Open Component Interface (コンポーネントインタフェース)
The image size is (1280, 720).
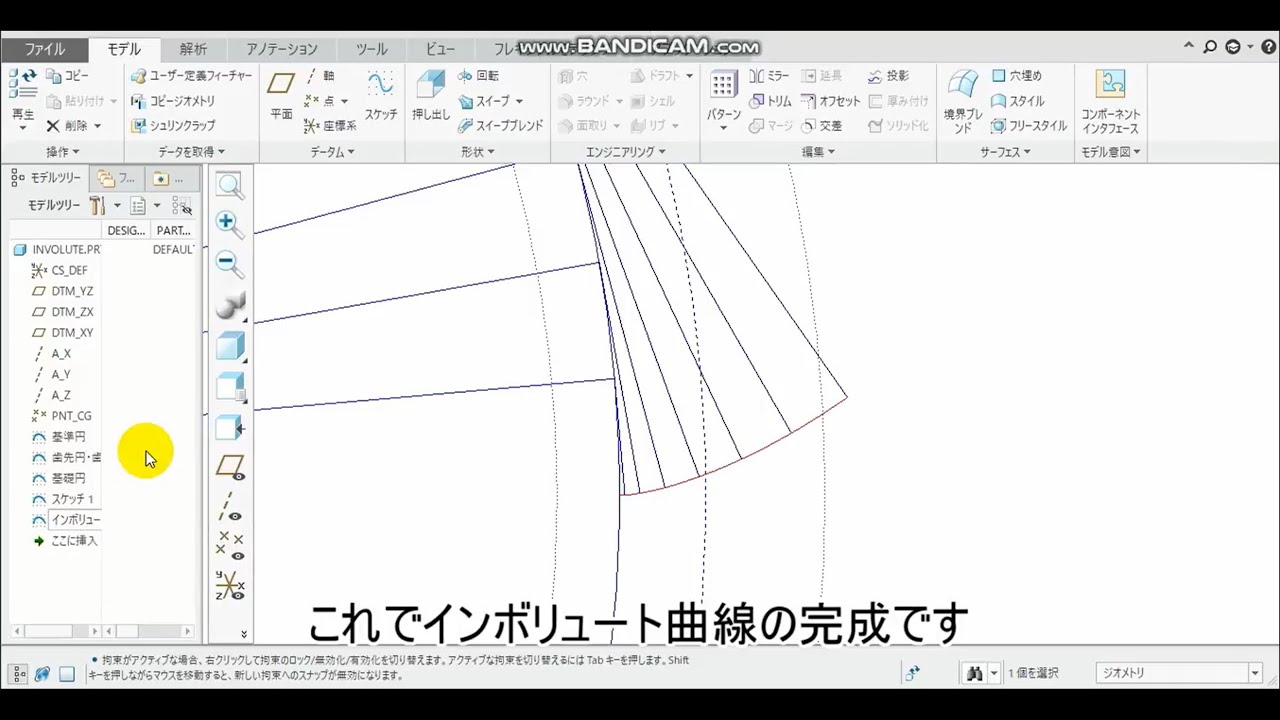pos(1110,100)
